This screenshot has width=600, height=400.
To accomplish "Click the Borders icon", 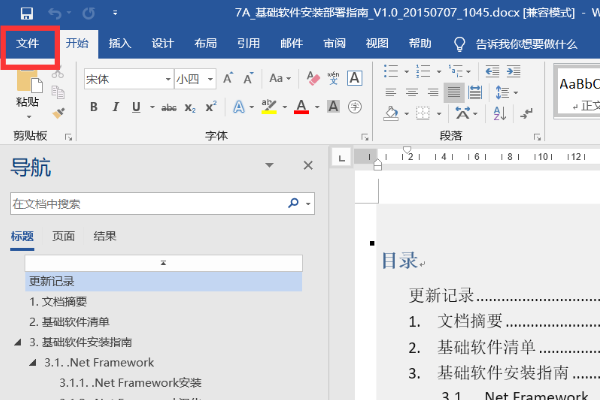I will pyautogui.click(x=423, y=113).
